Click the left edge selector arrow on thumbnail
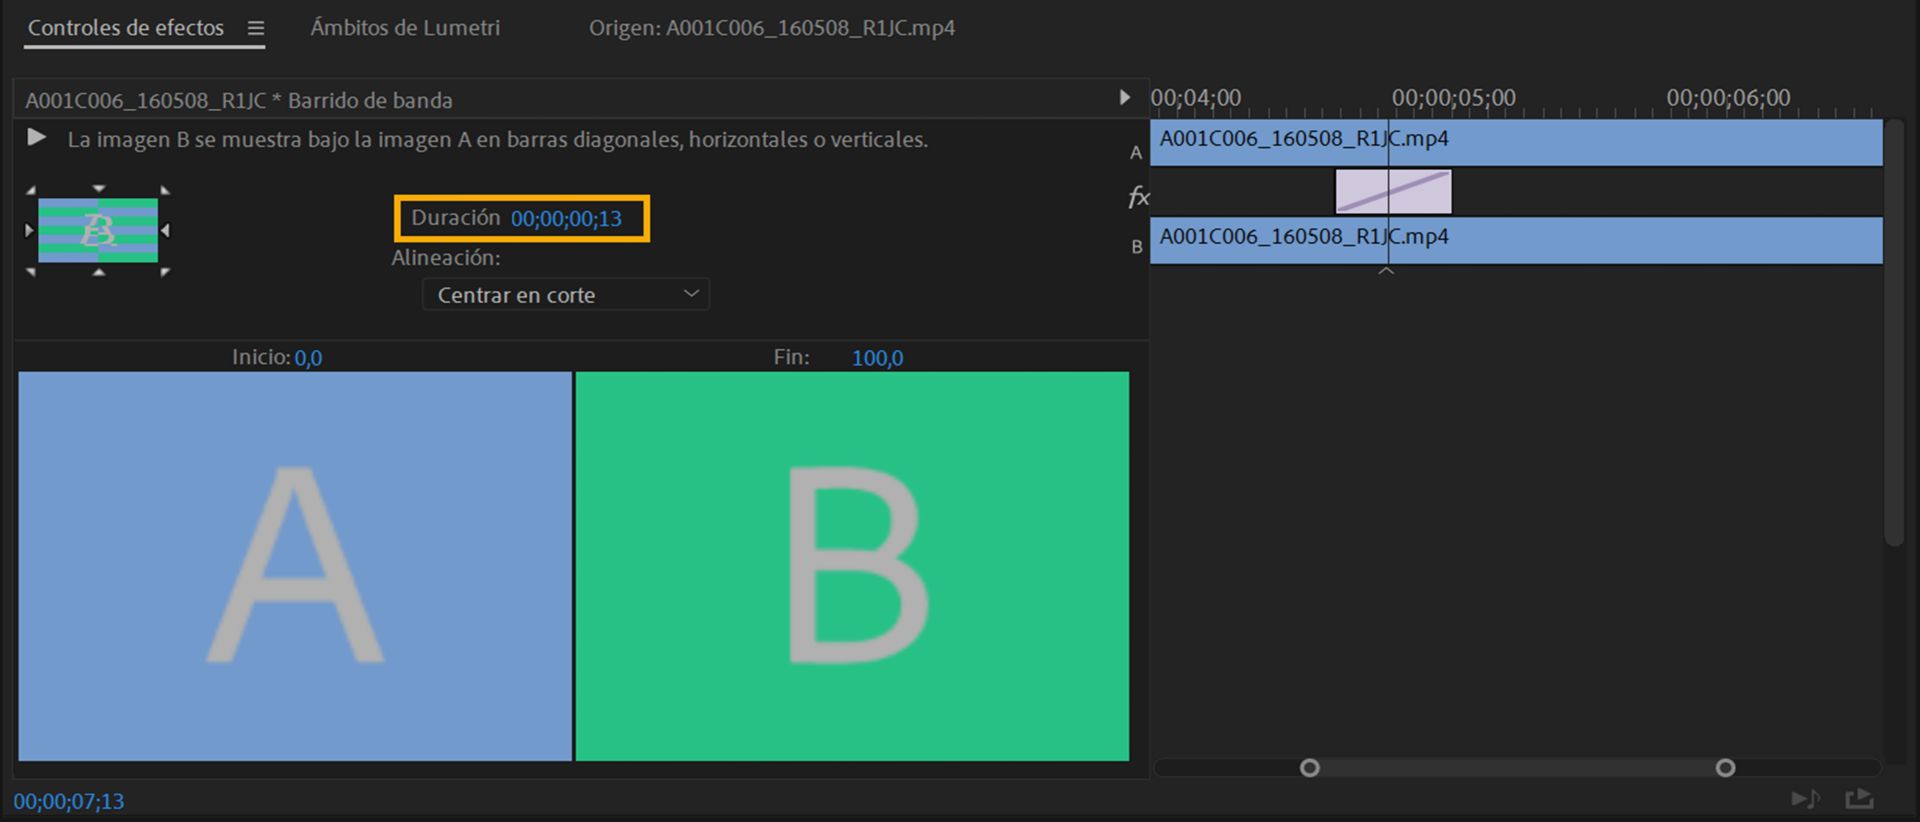 (x=29, y=231)
